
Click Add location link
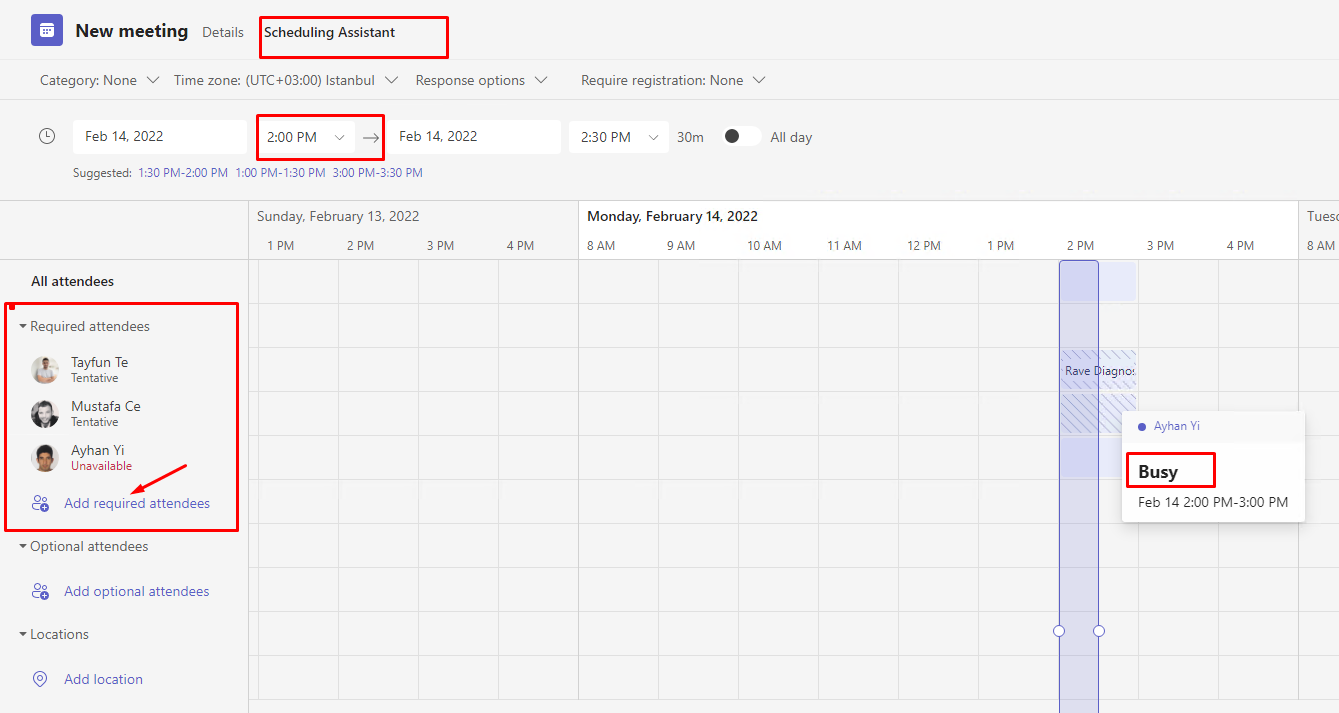[103, 679]
